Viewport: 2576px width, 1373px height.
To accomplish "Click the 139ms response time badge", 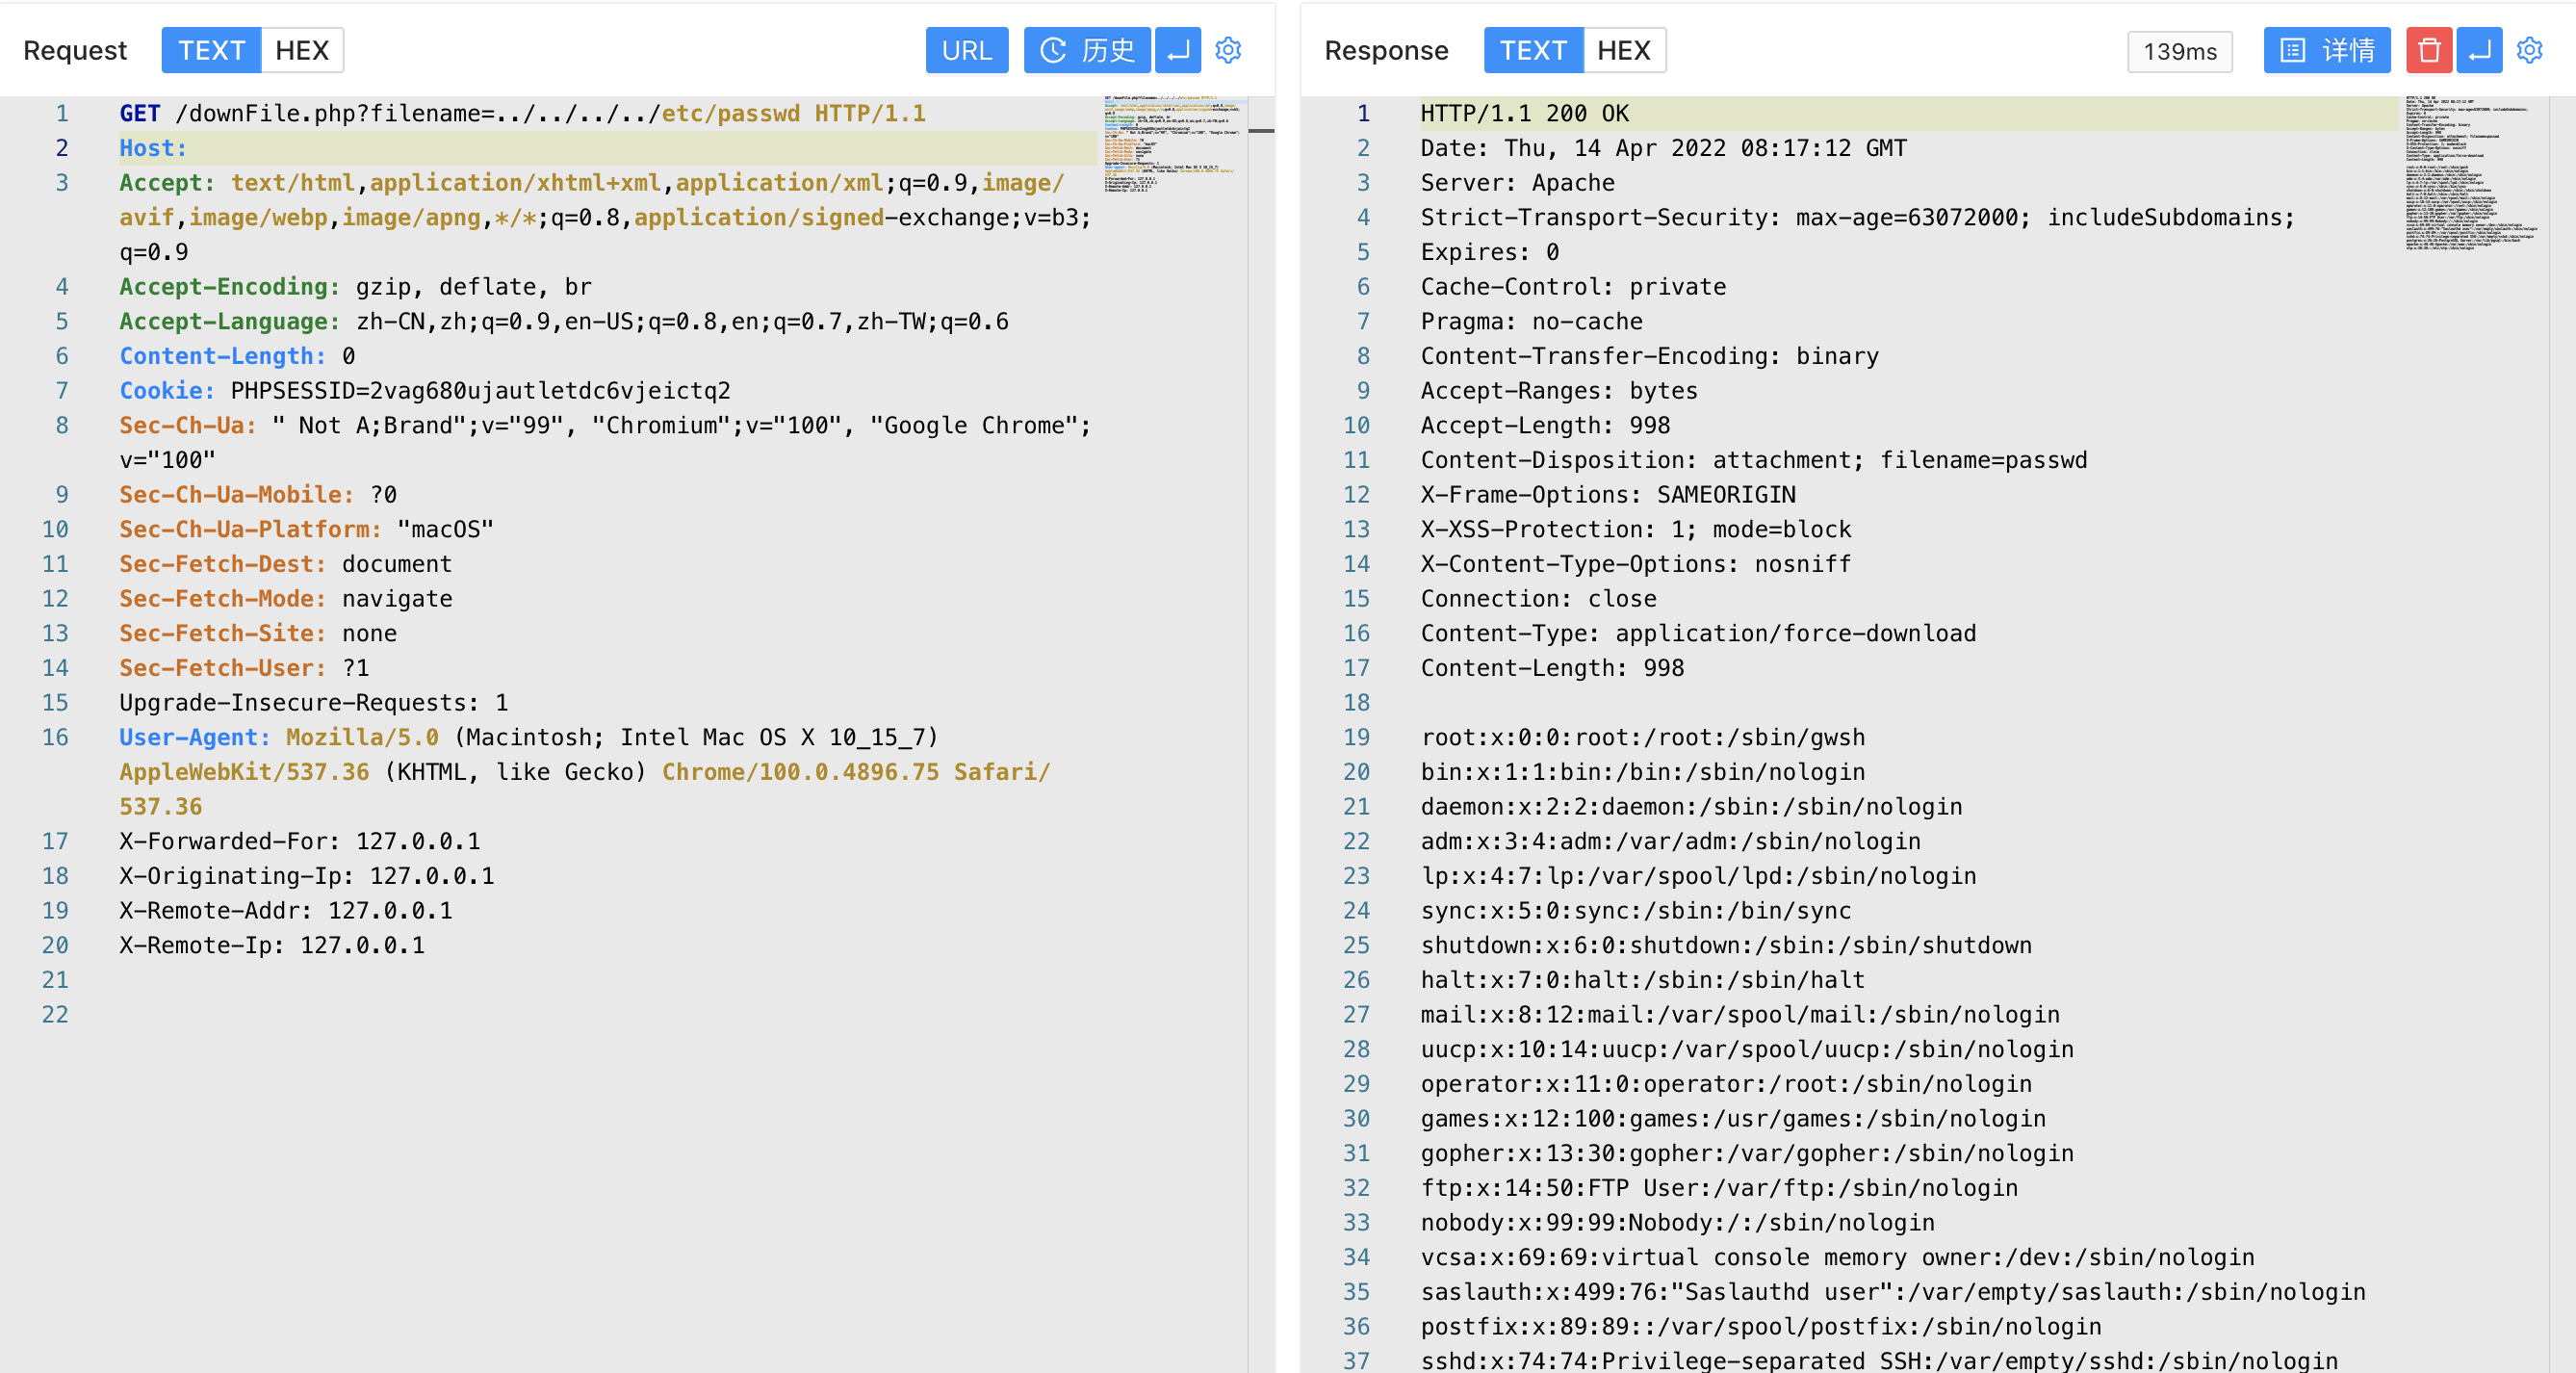I will (2179, 51).
